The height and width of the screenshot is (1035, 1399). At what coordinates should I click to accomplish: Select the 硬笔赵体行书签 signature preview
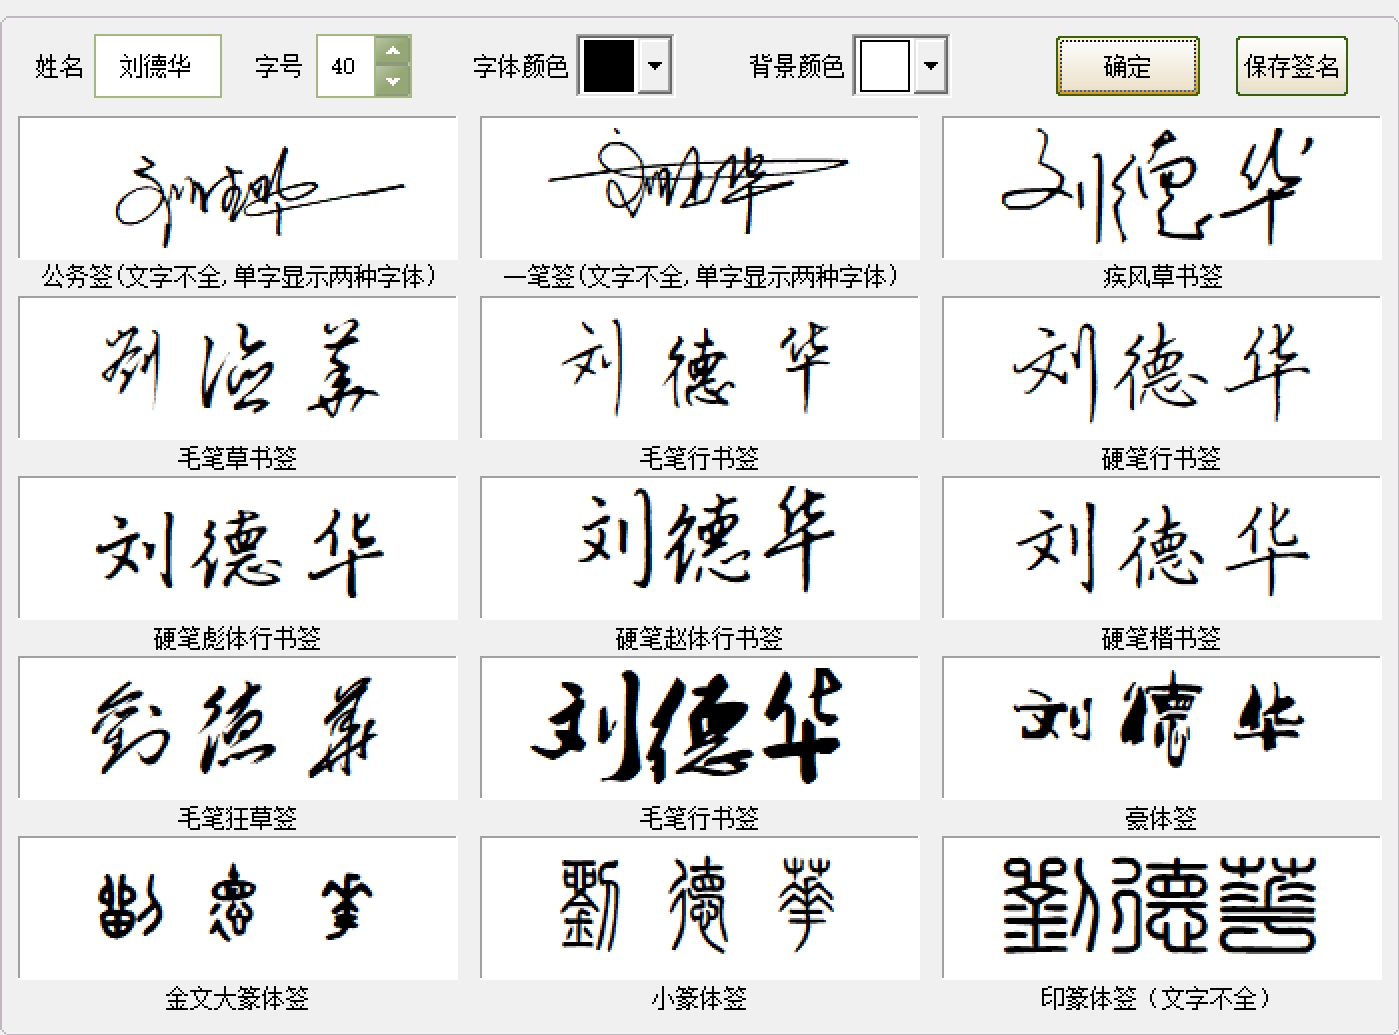point(700,548)
